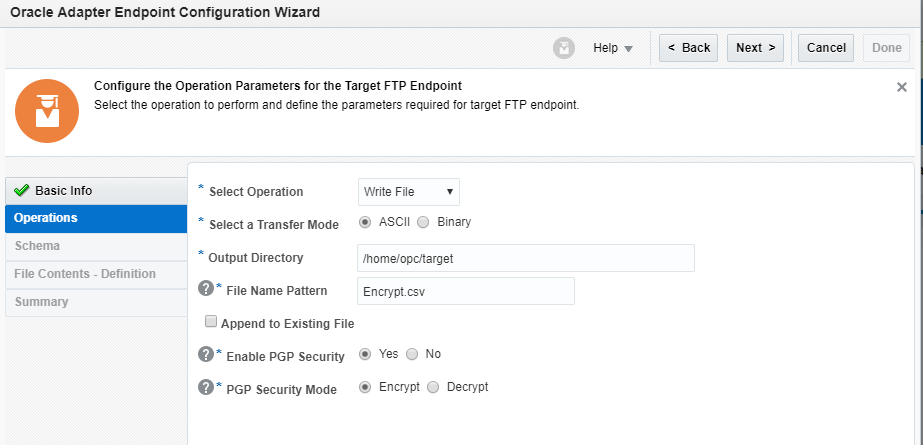Click green checkmark icon beside Basic Info
923x445 pixels.
22,191
